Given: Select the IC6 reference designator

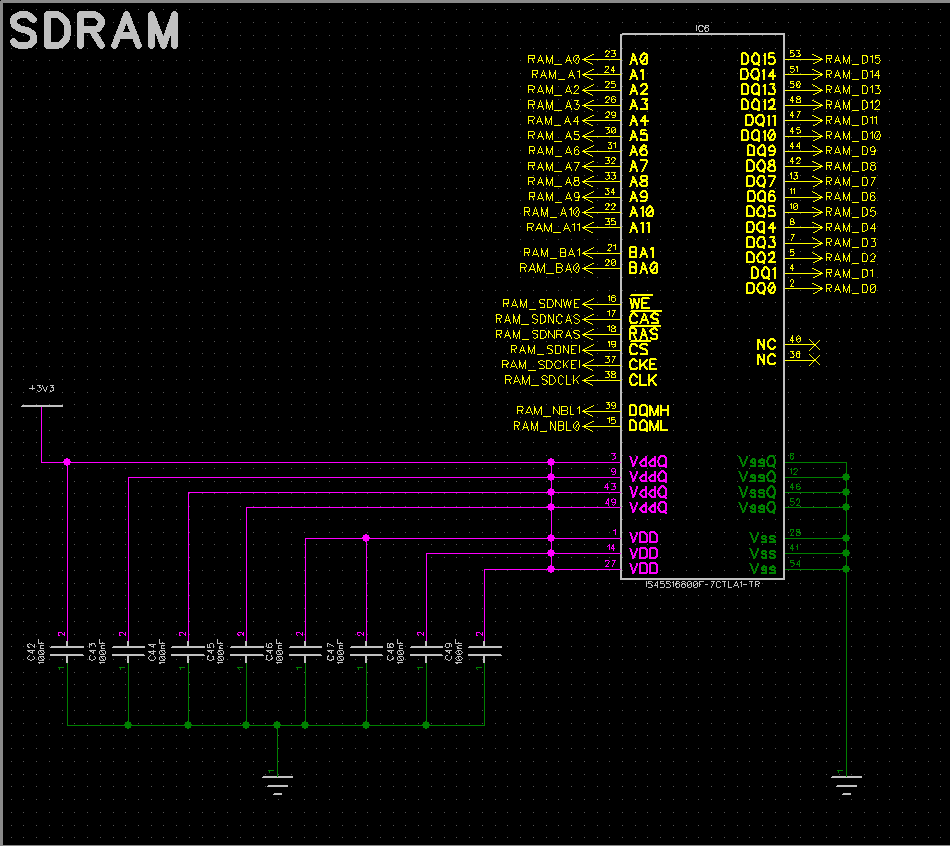Looking at the screenshot, I should coord(702,28).
